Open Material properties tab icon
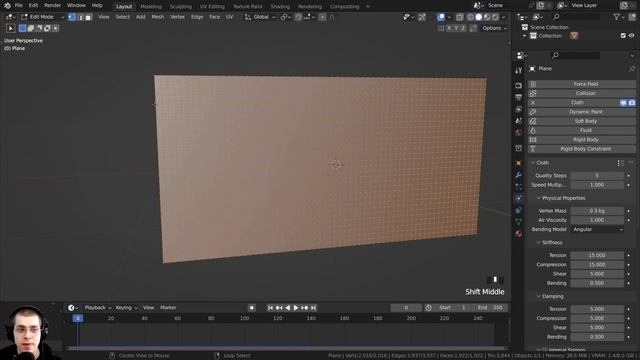This screenshot has height=360, width=640. pos(518,233)
